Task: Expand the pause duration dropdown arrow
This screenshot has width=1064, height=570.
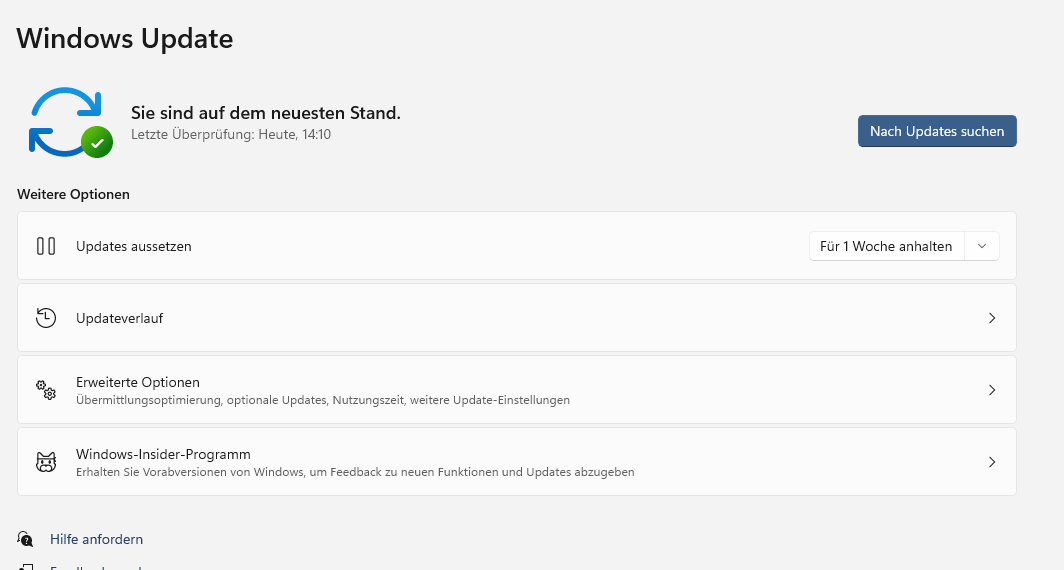Action: pos(982,246)
